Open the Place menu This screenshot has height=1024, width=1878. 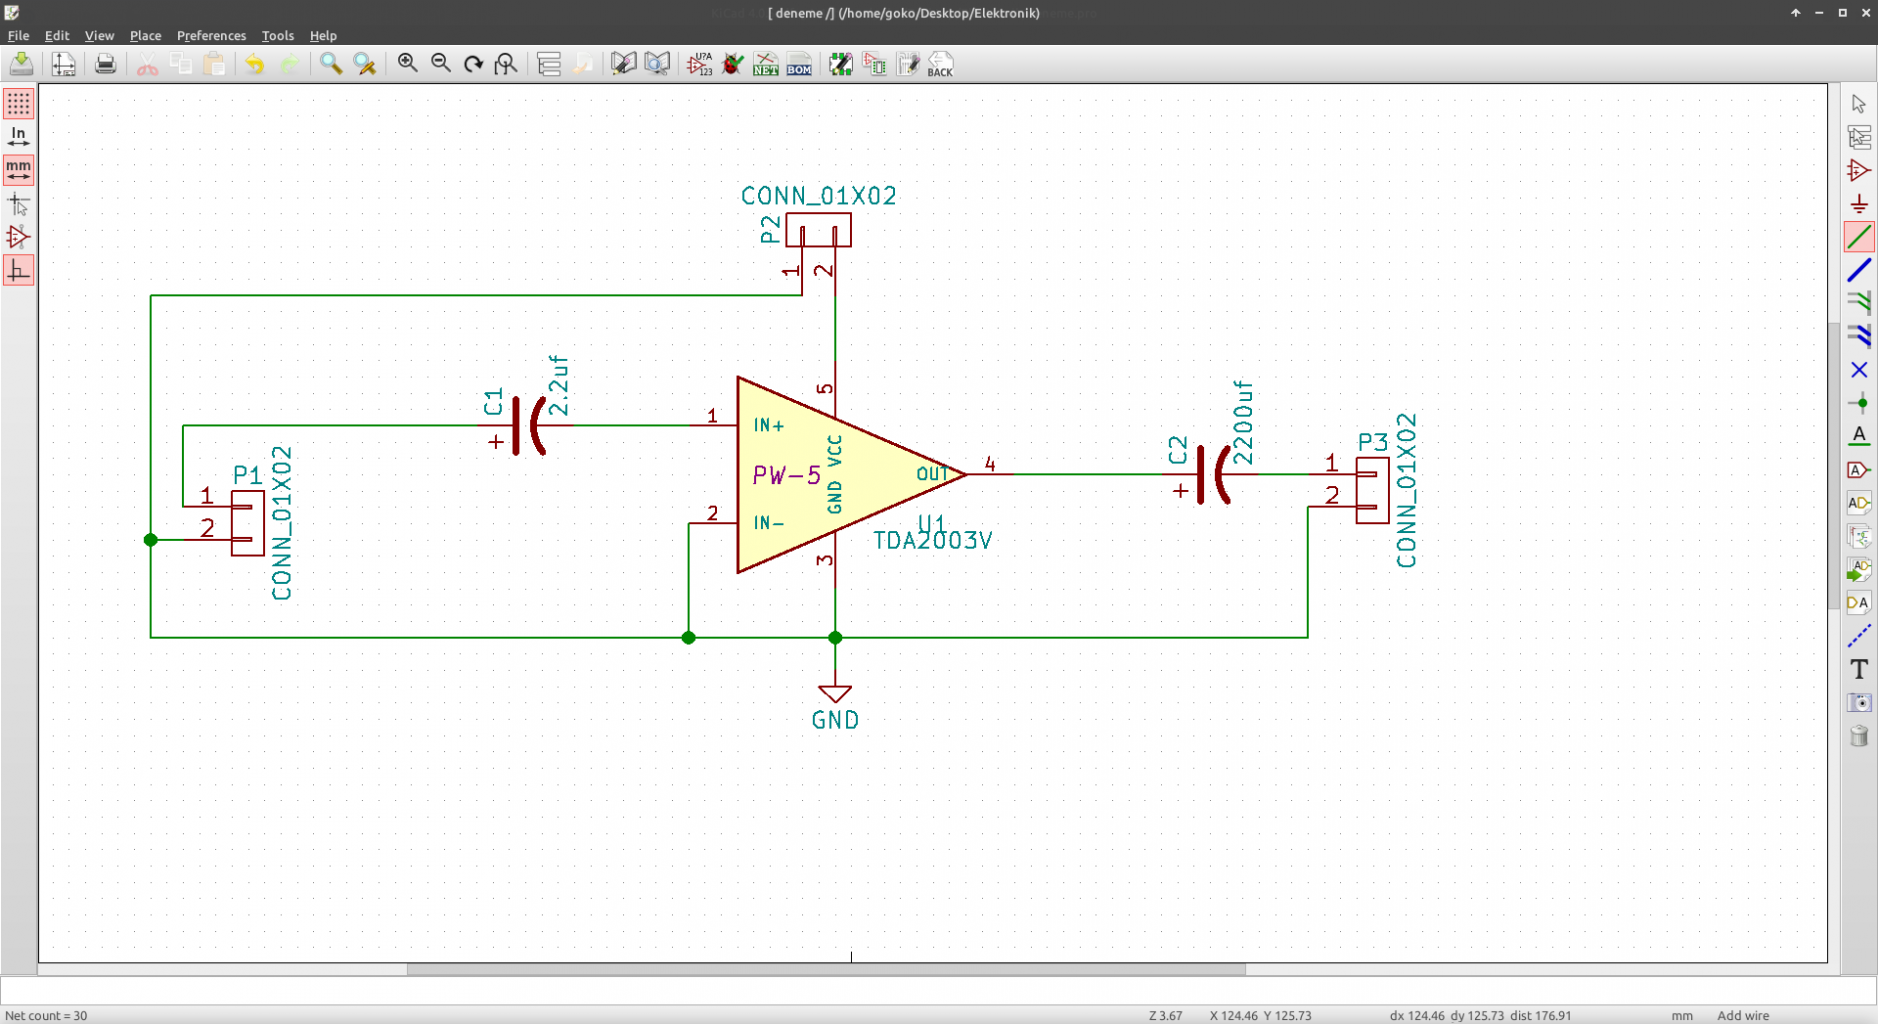[x=145, y=35]
